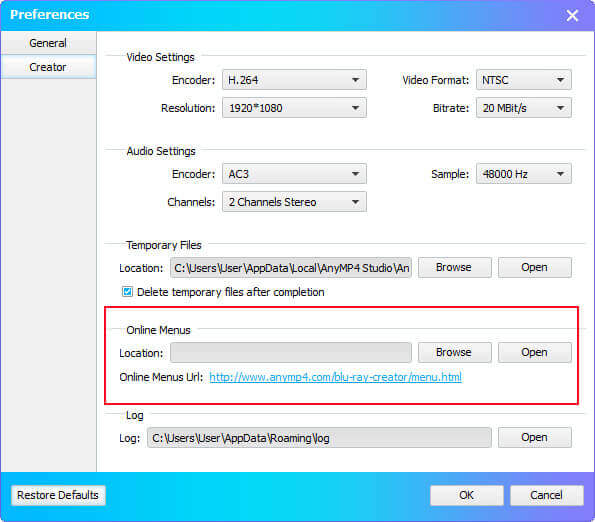Click the Temporary Files location path field

click(291, 268)
